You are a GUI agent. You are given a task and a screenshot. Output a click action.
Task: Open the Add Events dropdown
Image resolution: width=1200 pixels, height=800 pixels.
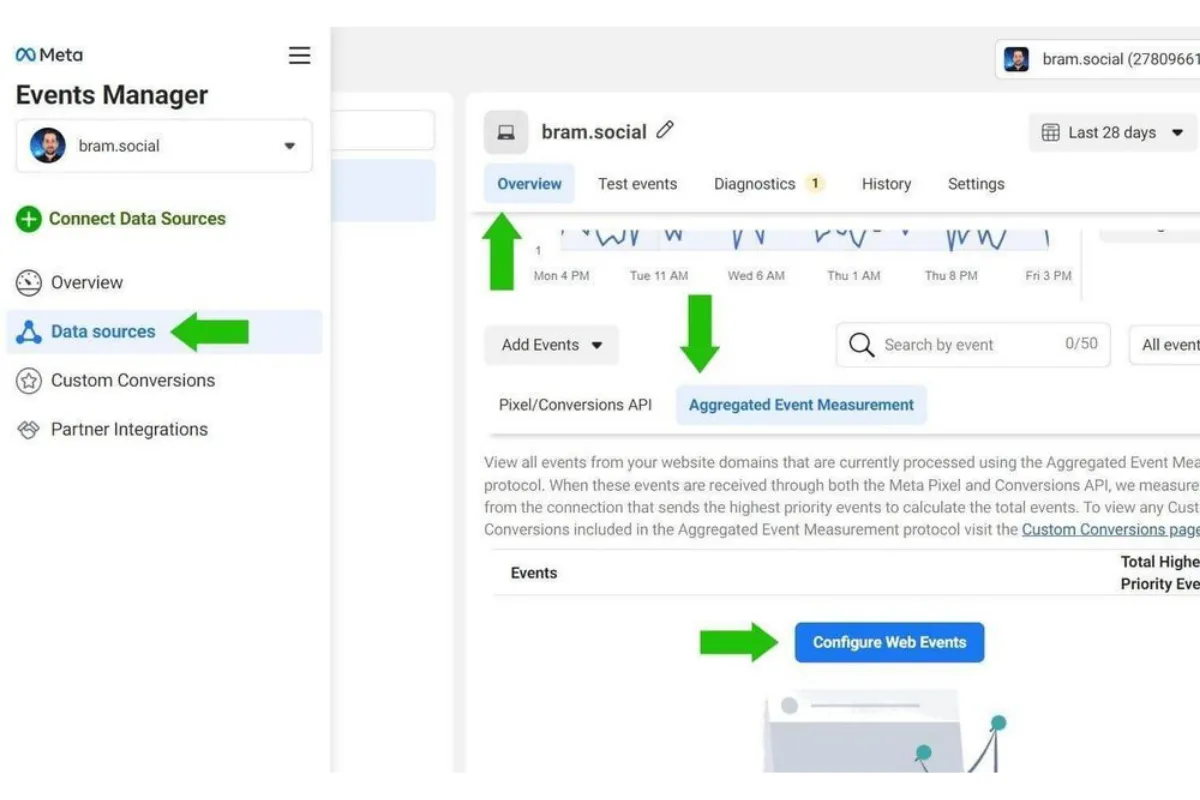[x=552, y=345]
